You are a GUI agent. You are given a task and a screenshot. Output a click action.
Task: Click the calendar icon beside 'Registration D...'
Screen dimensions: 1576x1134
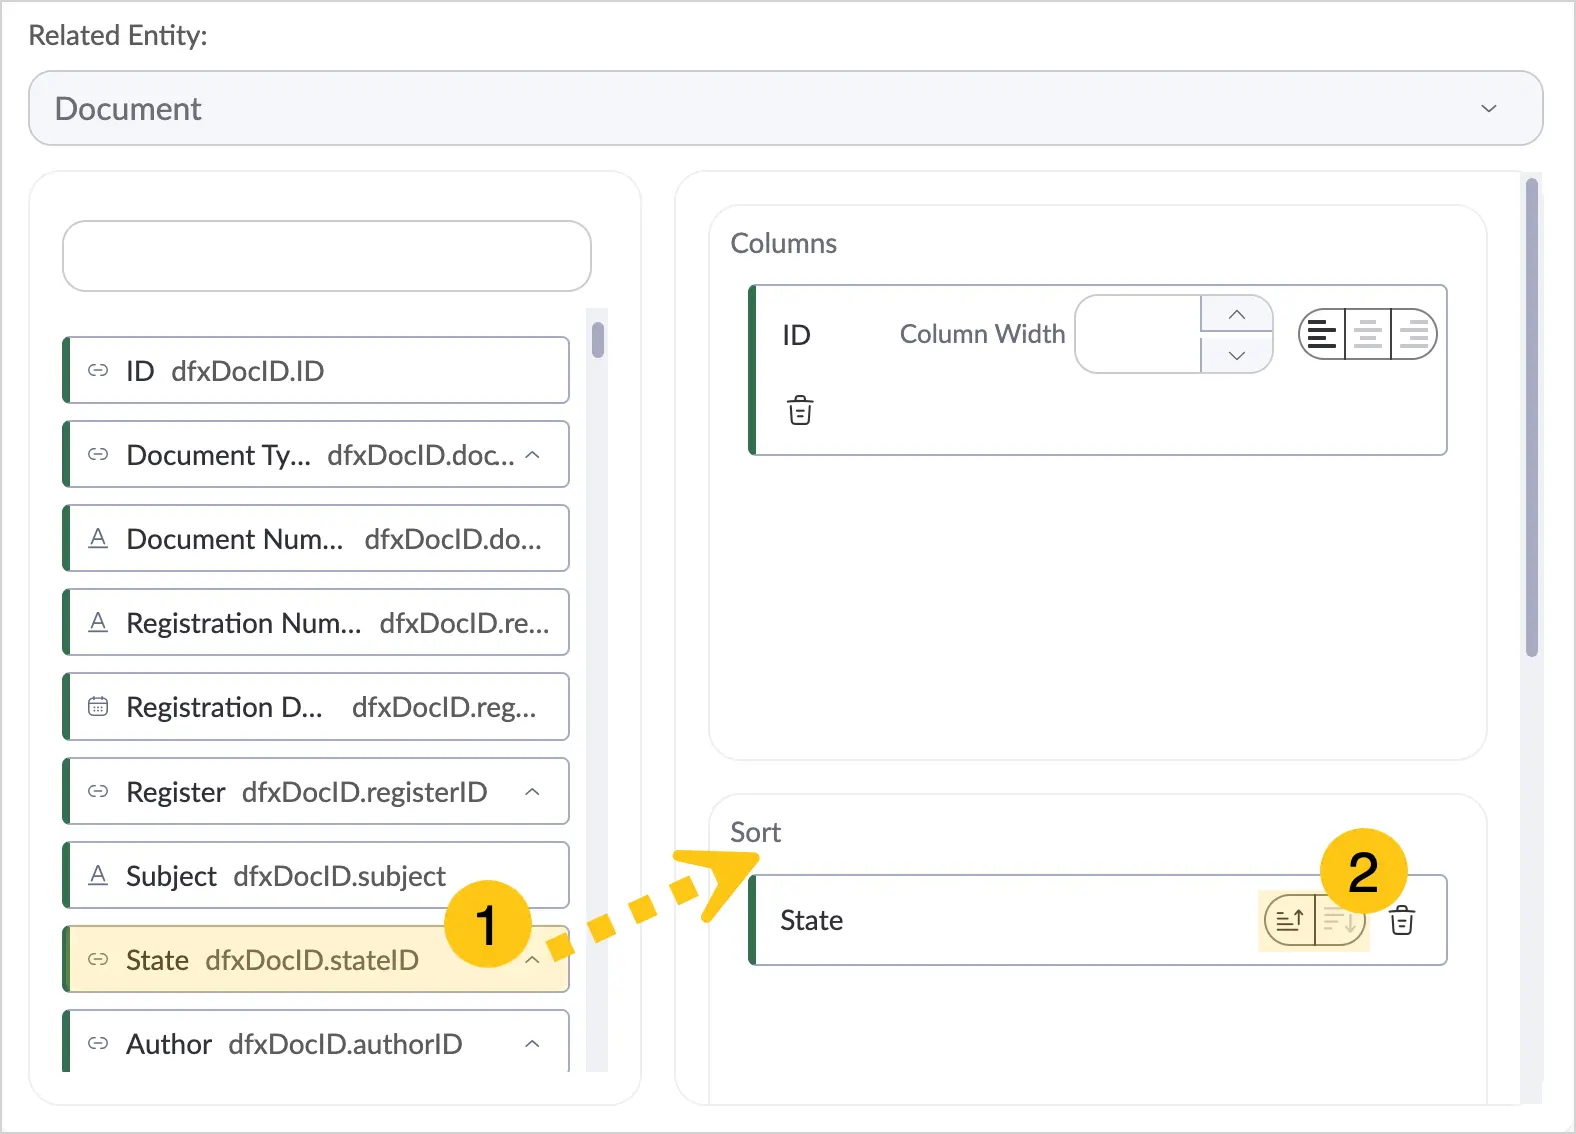[98, 707]
